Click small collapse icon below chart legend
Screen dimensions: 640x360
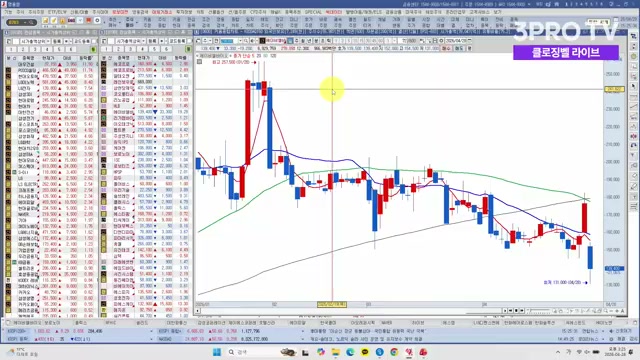tap(199, 62)
